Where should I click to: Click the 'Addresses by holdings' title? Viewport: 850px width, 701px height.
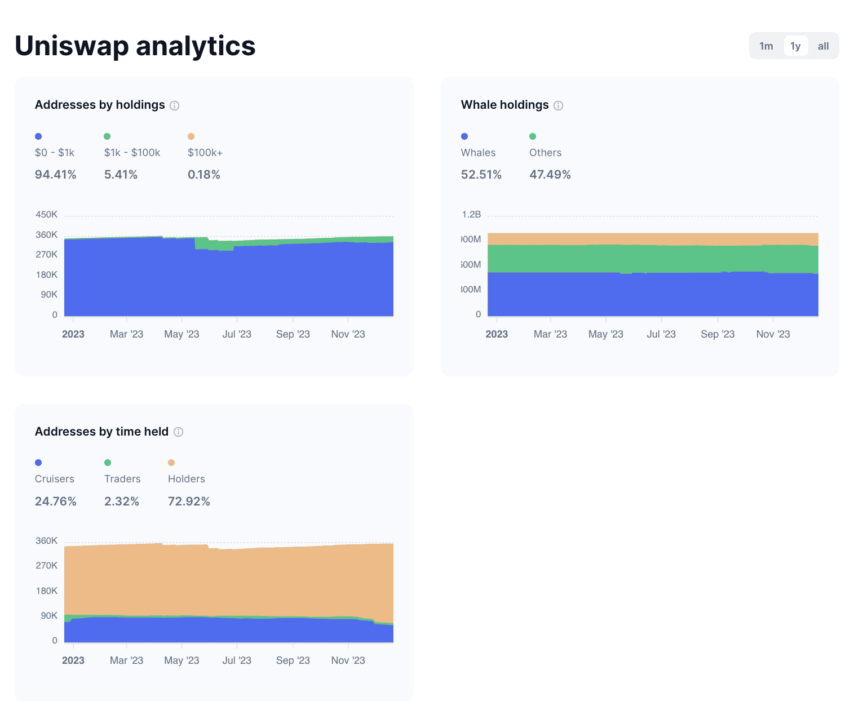(100, 105)
